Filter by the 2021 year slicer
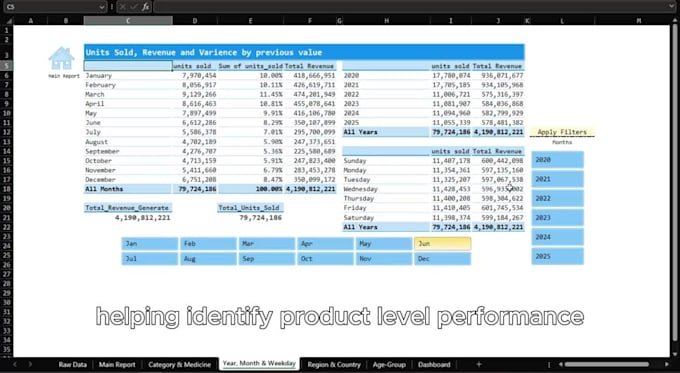 [x=558, y=179]
